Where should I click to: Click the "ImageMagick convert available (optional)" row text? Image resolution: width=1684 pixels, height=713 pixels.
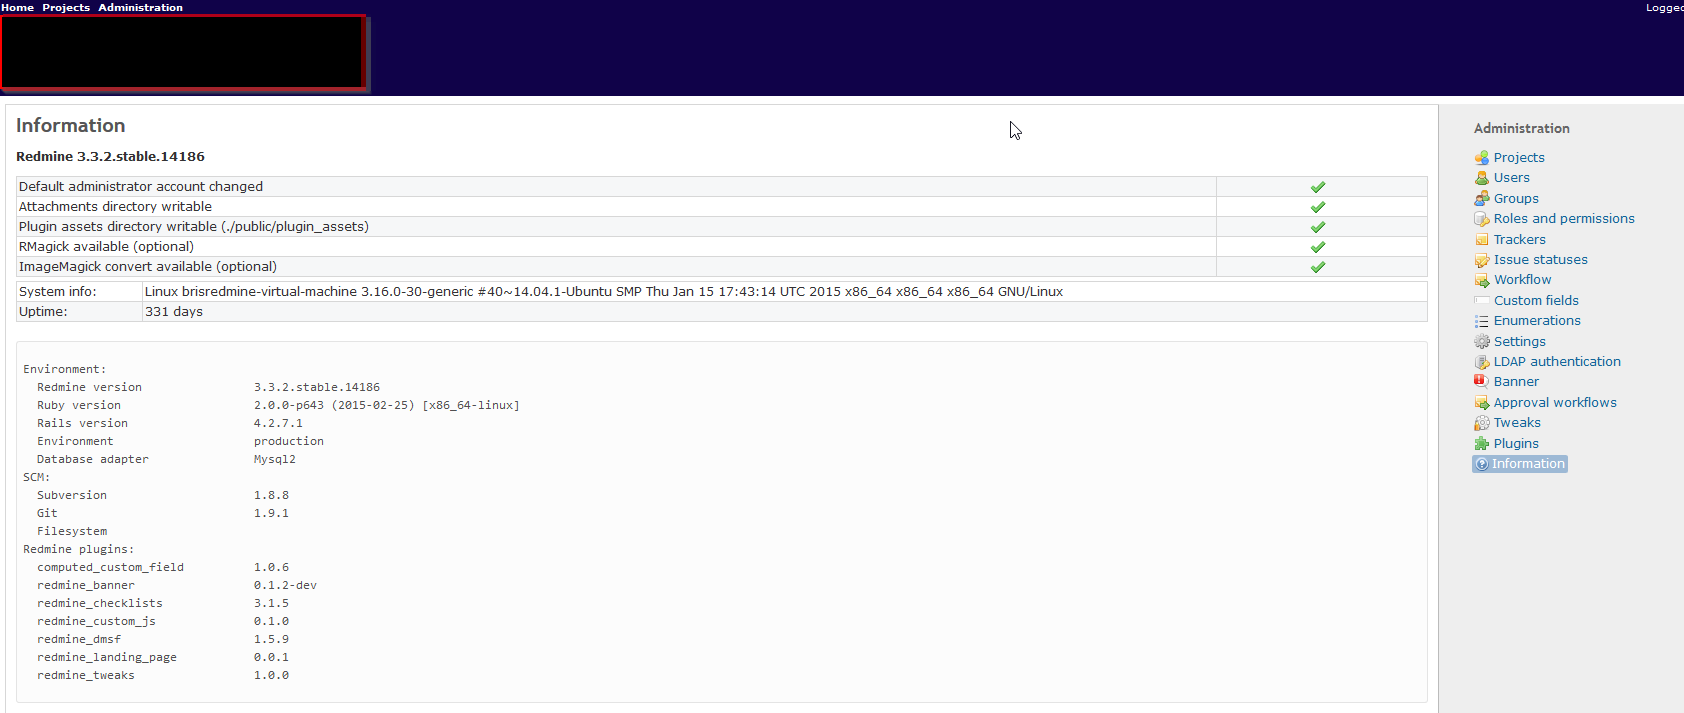click(148, 267)
